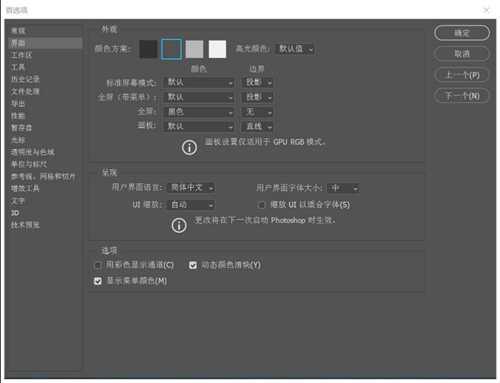Open 用户界面字体大小 dropdown
The height and width of the screenshot is (383, 500).
[x=343, y=188]
